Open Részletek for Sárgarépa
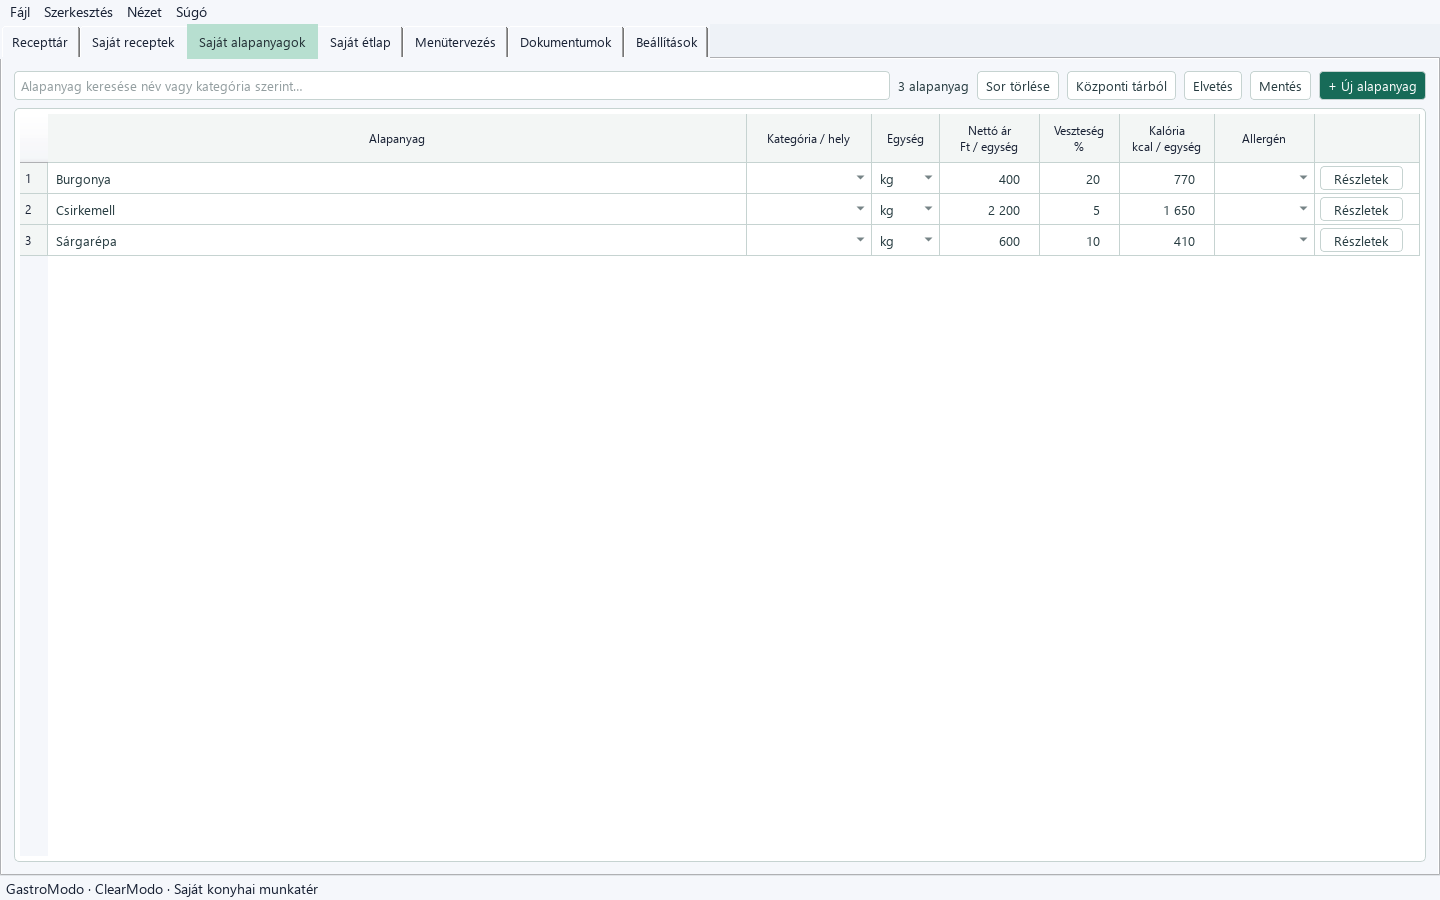Screen dimensions: 1440x900 pos(1361,241)
